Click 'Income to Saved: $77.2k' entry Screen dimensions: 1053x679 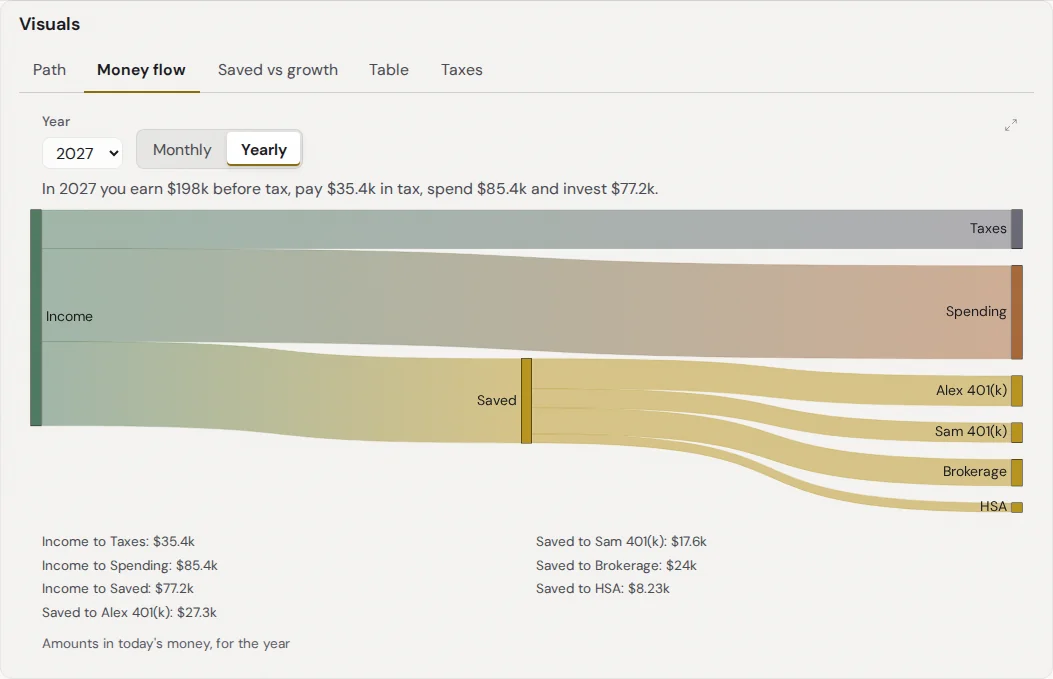click(x=118, y=588)
